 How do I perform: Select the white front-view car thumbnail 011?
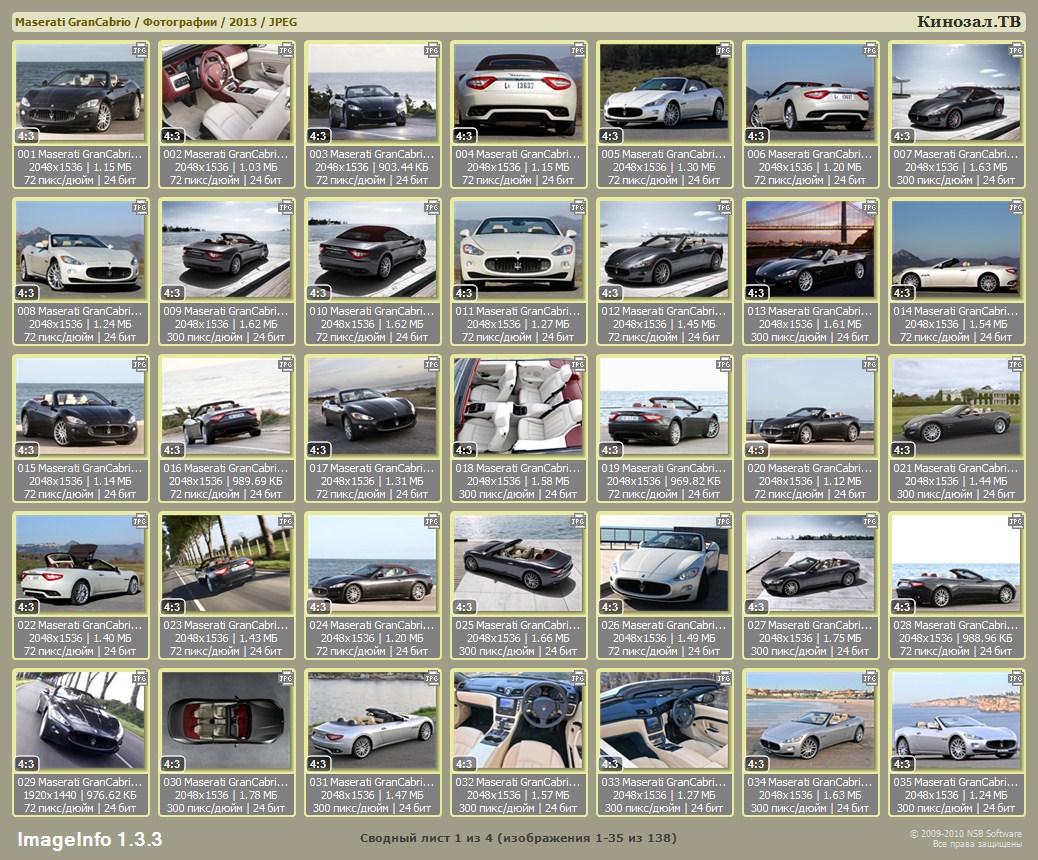coord(518,249)
